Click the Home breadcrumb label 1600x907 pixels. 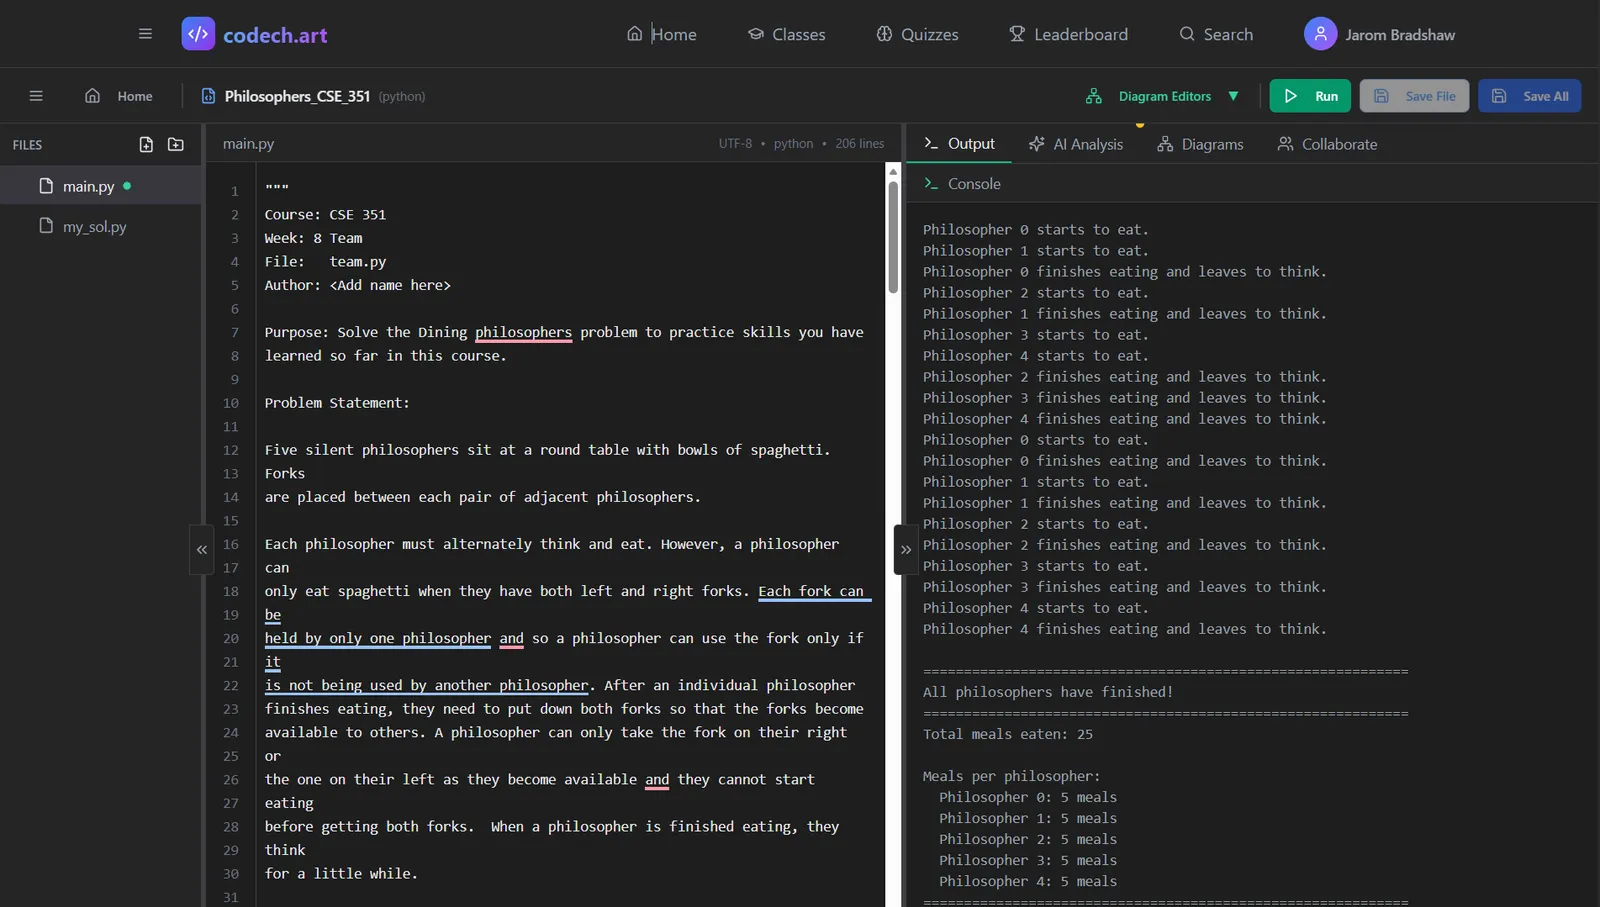click(x=135, y=96)
